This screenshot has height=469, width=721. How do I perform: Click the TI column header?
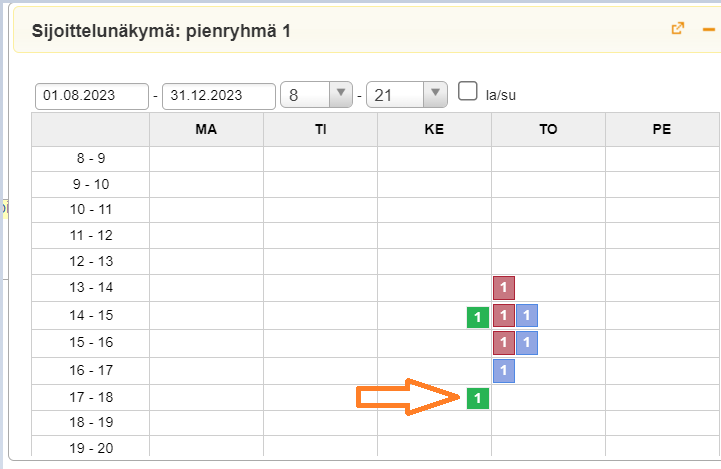320,129
